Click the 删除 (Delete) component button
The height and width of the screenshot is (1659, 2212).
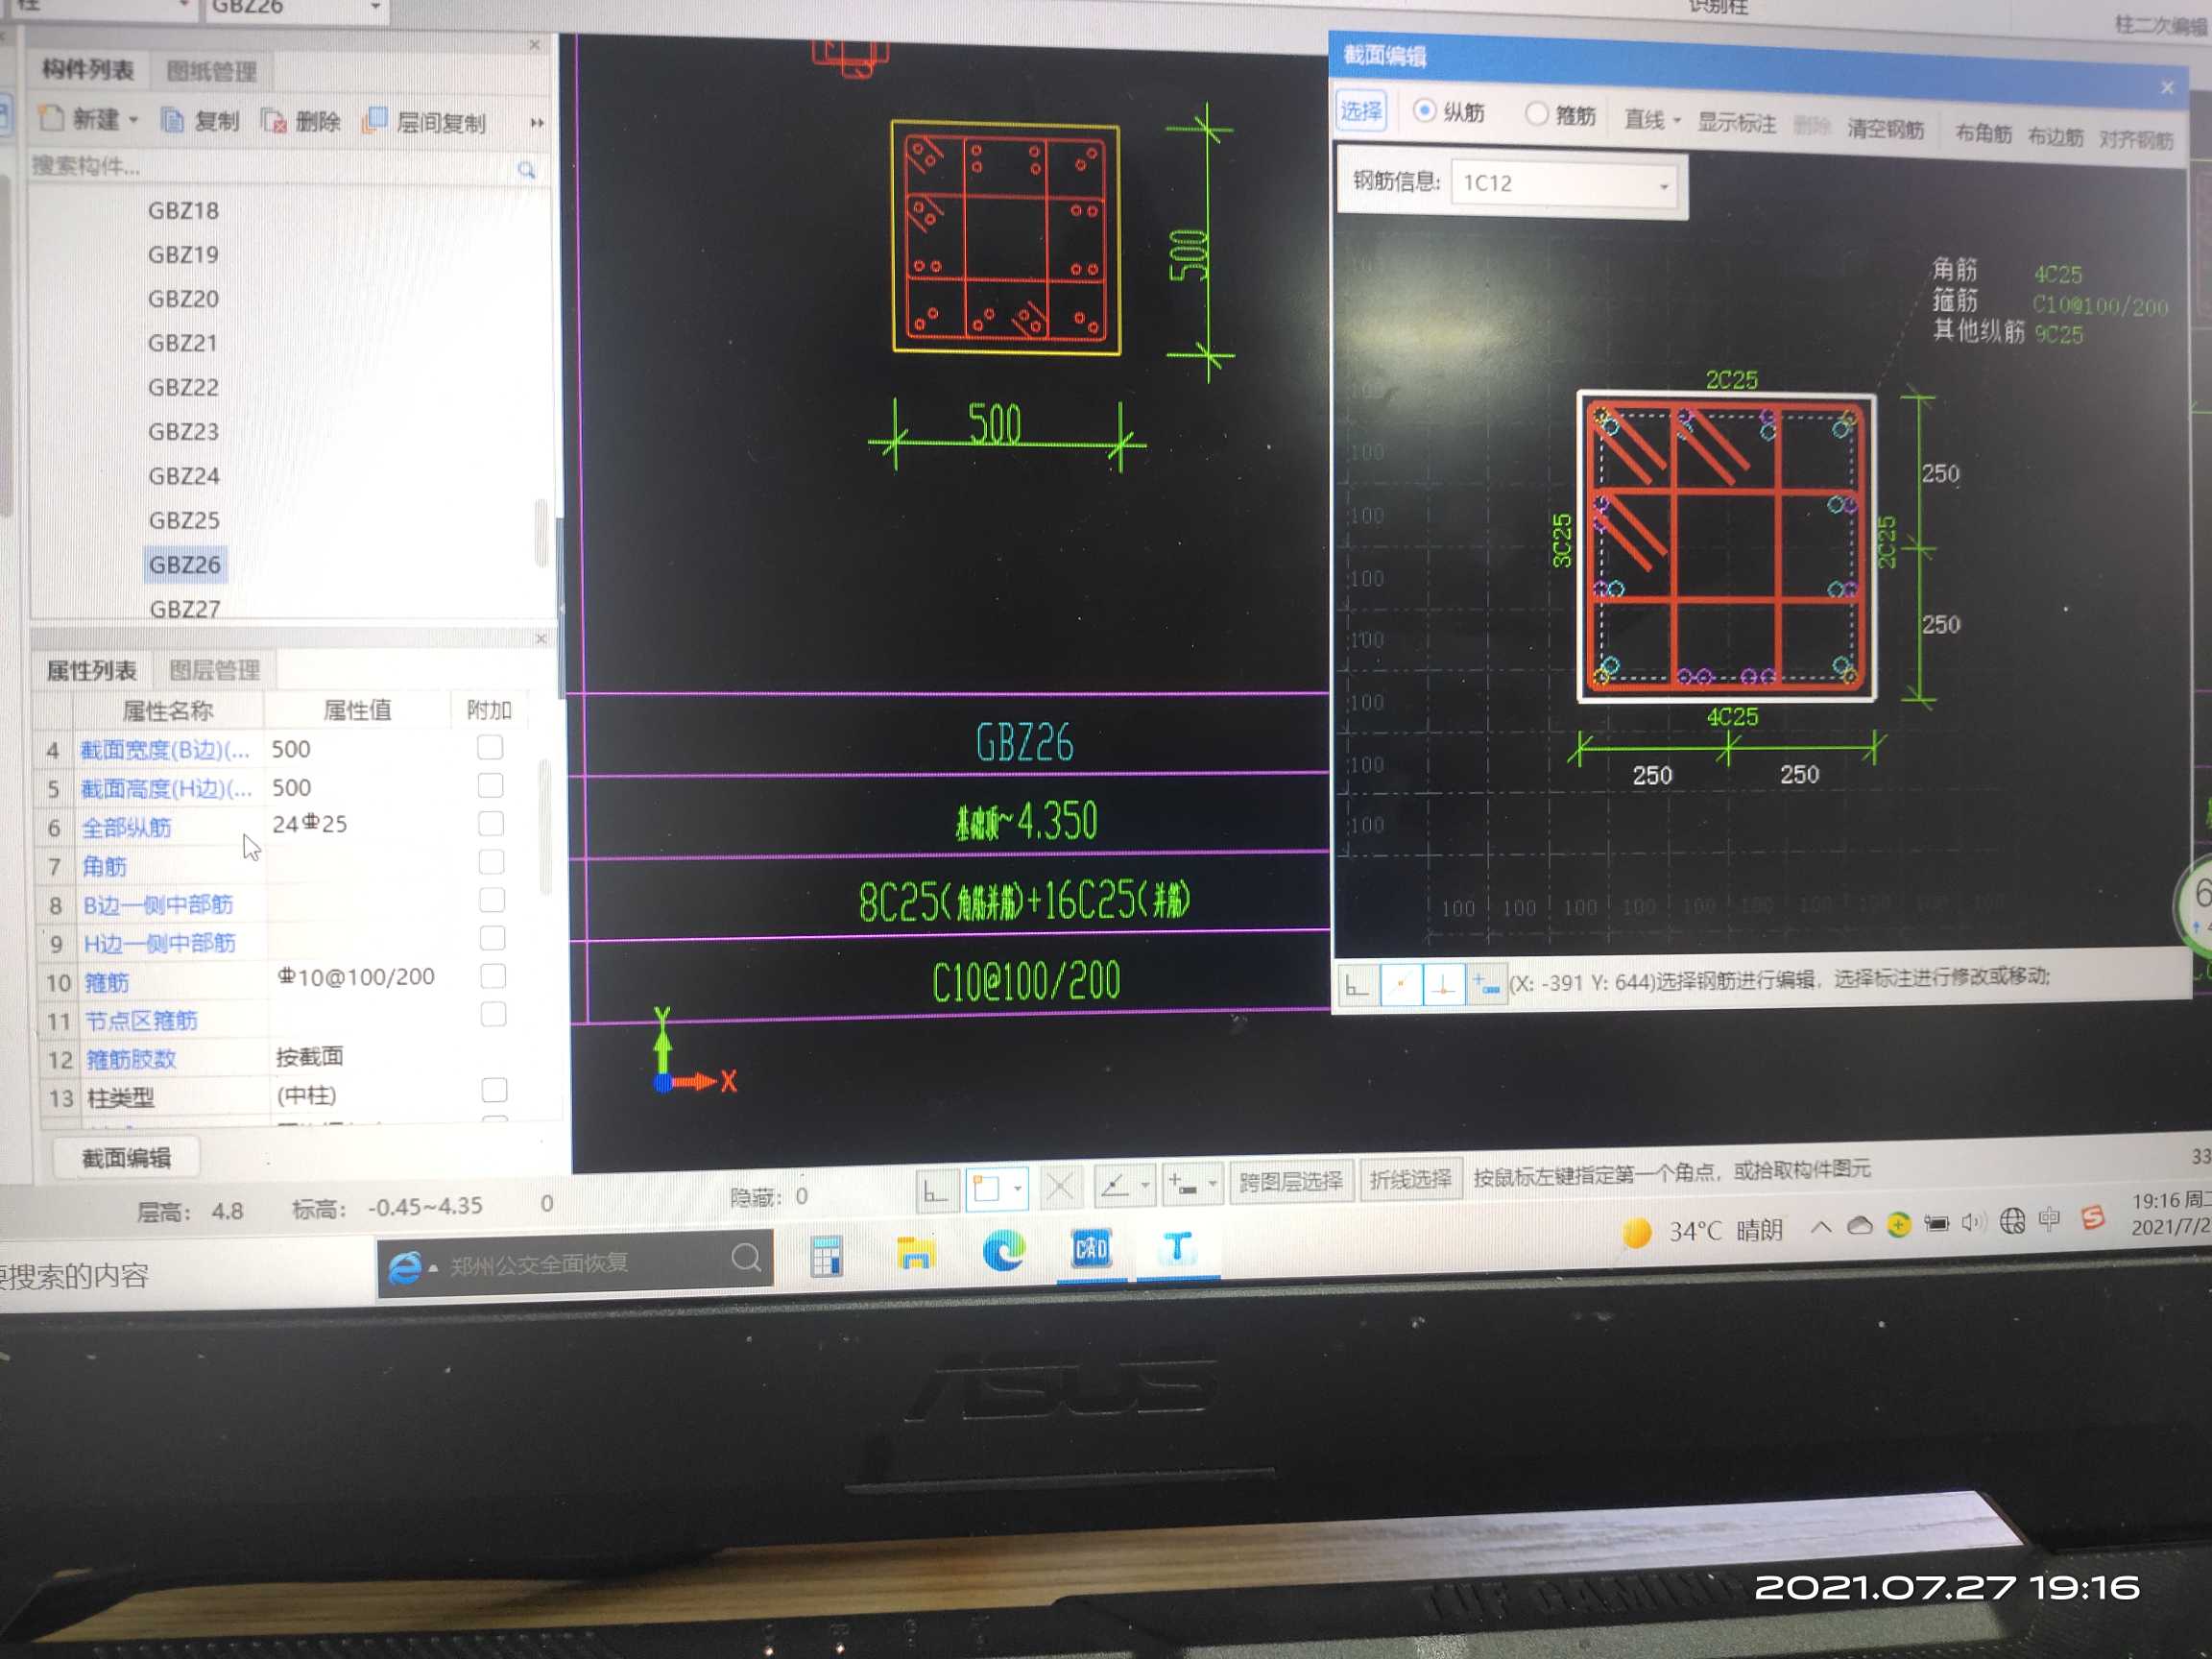[x=301, y=122]
